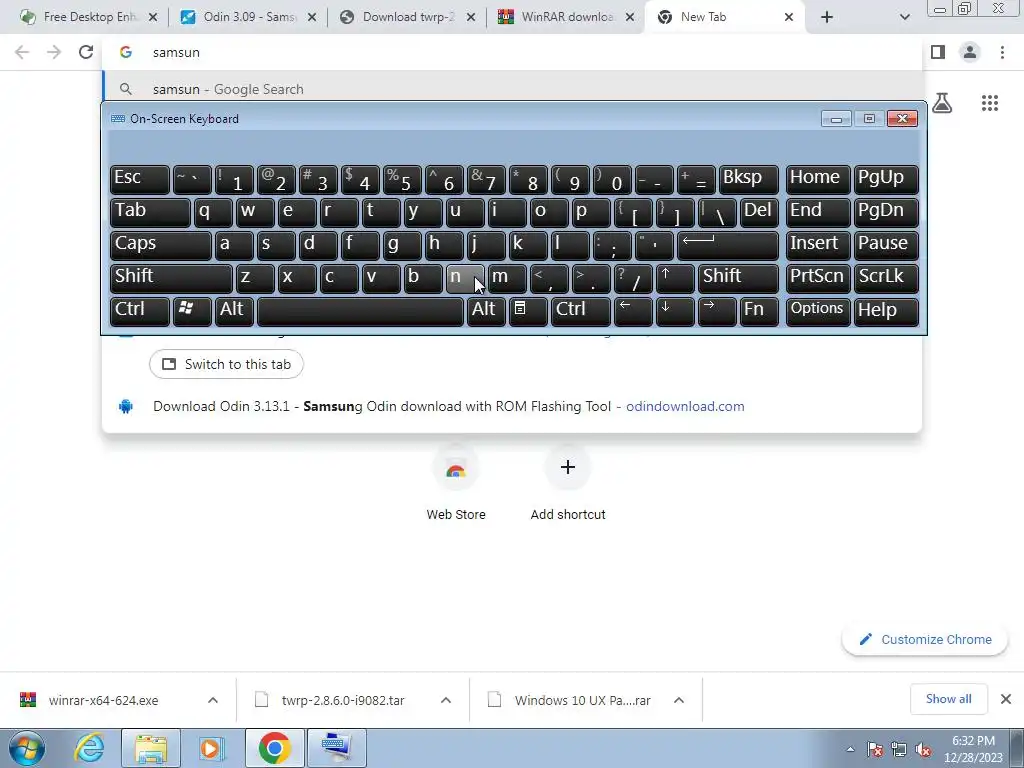1024x768 pixels.
Task: Launch Internet Explorer from taskbar
Action: pyautogui.click(x=89, y=748)
